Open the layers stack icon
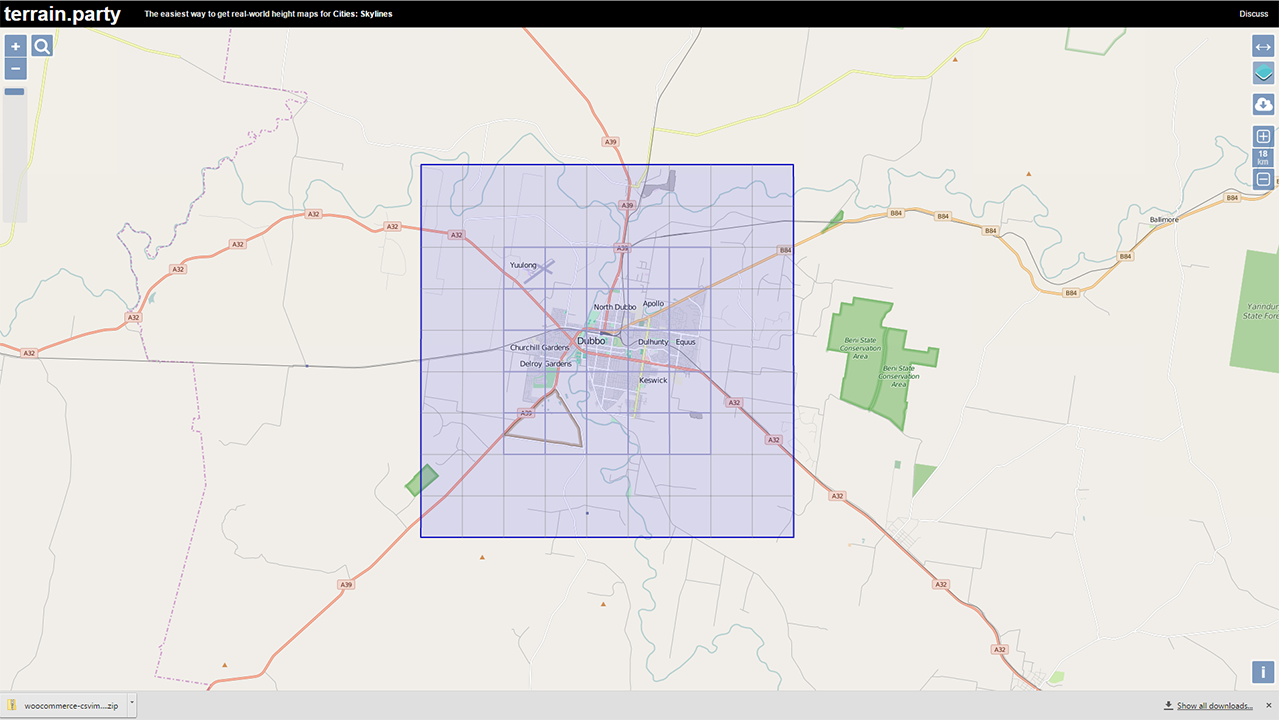The height and width of the screenshot is (720, 1279). pyautogui.click(x=1263, y=73)
